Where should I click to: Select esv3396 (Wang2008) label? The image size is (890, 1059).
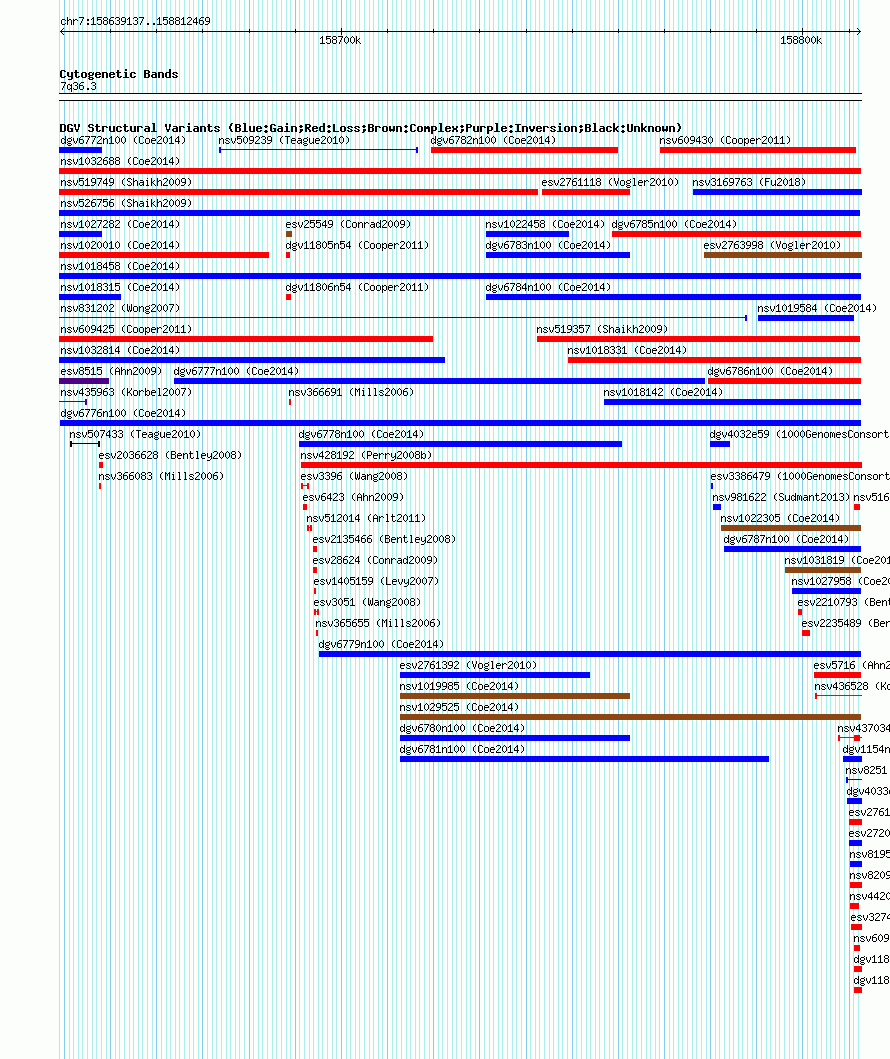(x=354, y=475)
